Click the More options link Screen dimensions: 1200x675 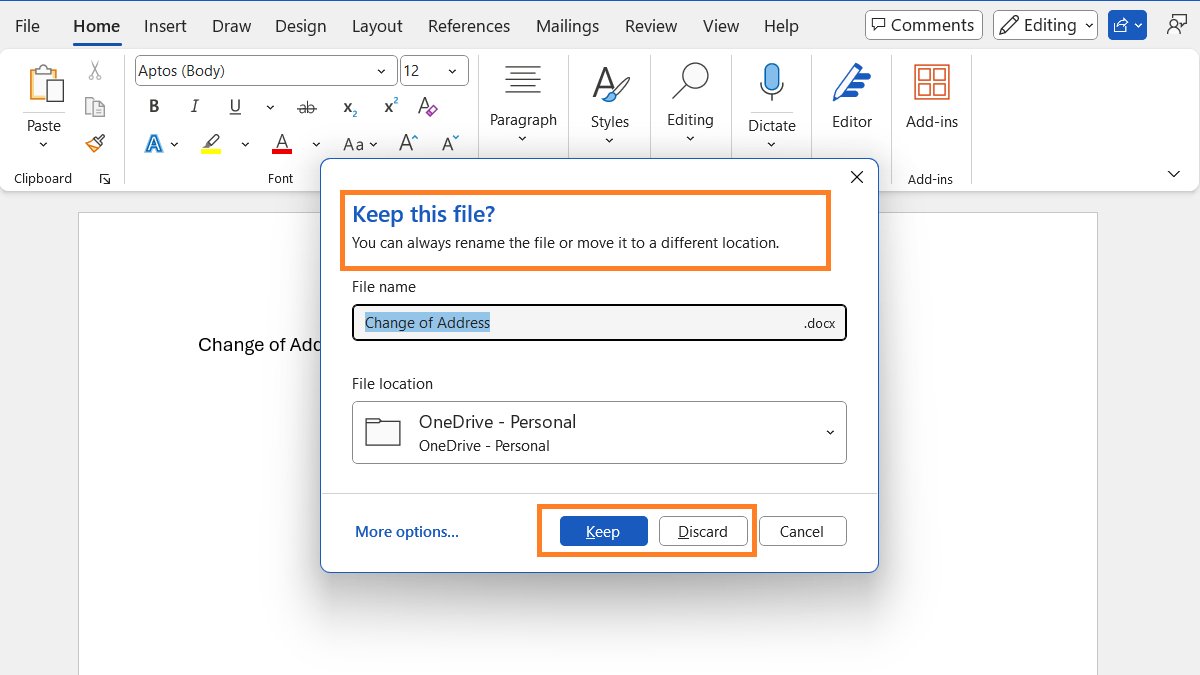point(407,532)
